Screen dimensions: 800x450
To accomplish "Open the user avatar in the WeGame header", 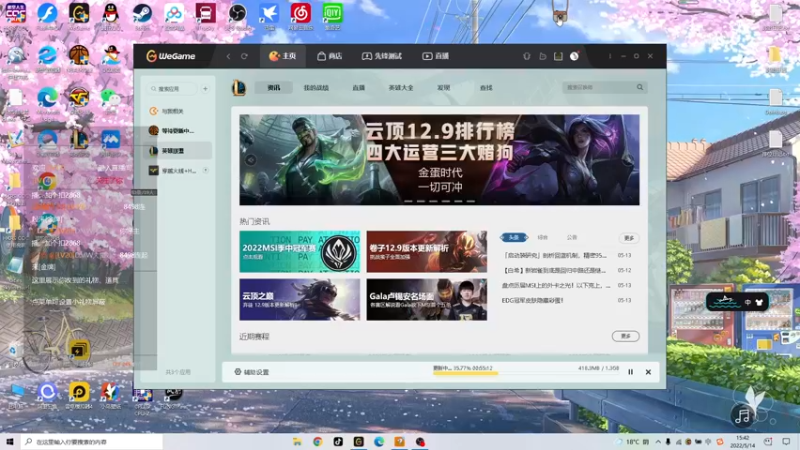I will [574, 56].
